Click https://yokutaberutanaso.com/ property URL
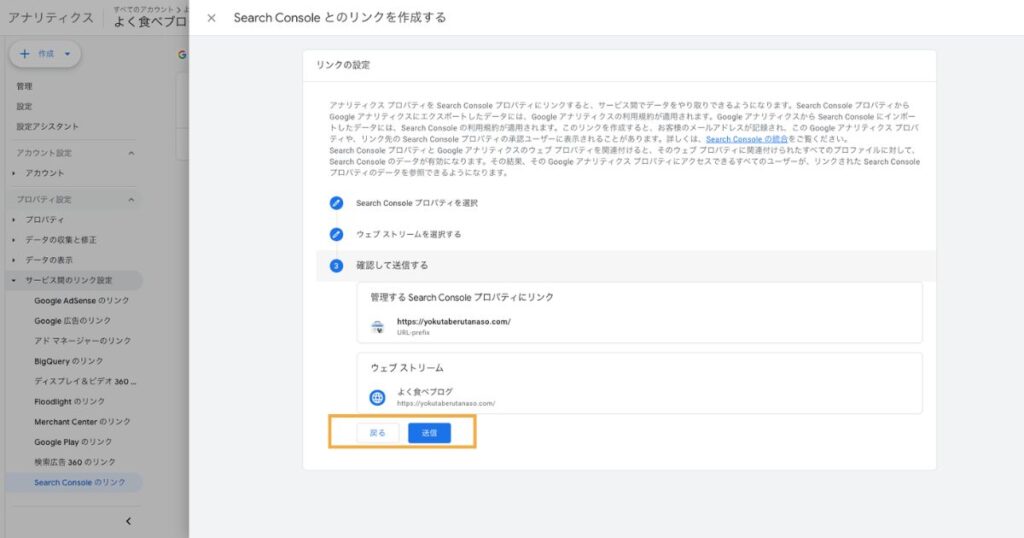 point(454,321)
